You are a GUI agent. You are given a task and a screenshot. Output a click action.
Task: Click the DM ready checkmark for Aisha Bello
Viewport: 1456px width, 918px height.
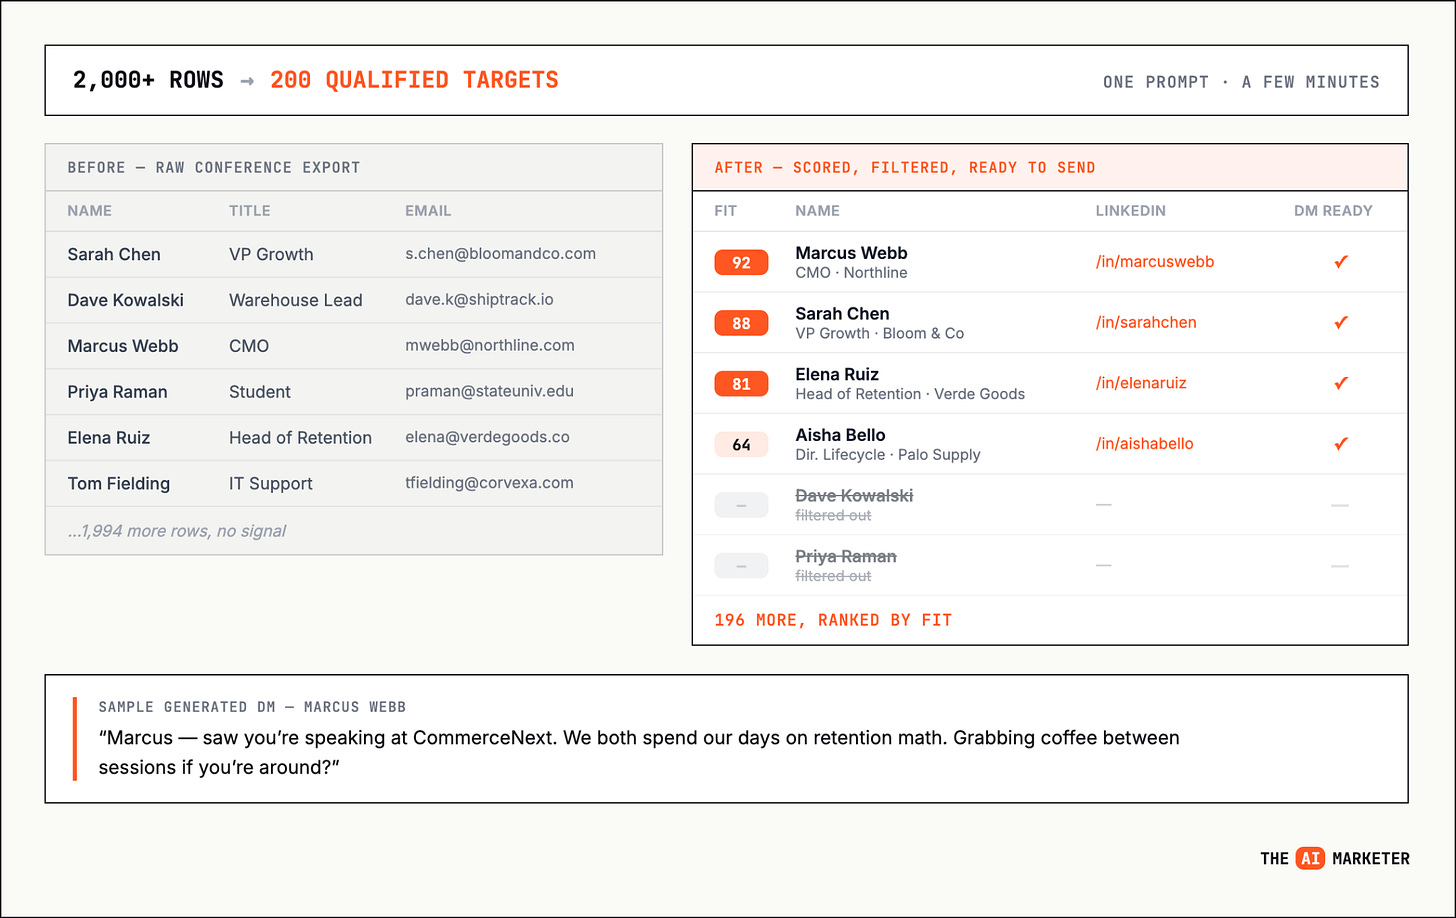click(1341, 444)
